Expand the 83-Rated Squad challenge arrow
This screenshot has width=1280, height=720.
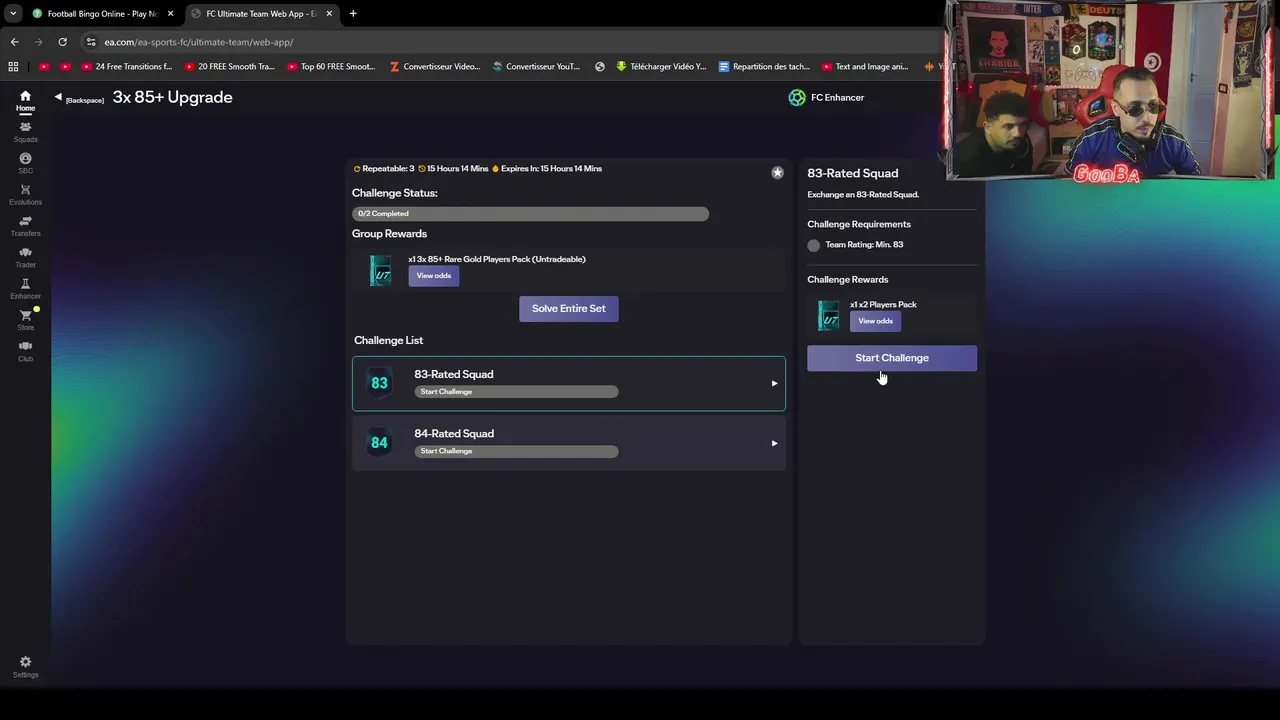click(774, 383)
